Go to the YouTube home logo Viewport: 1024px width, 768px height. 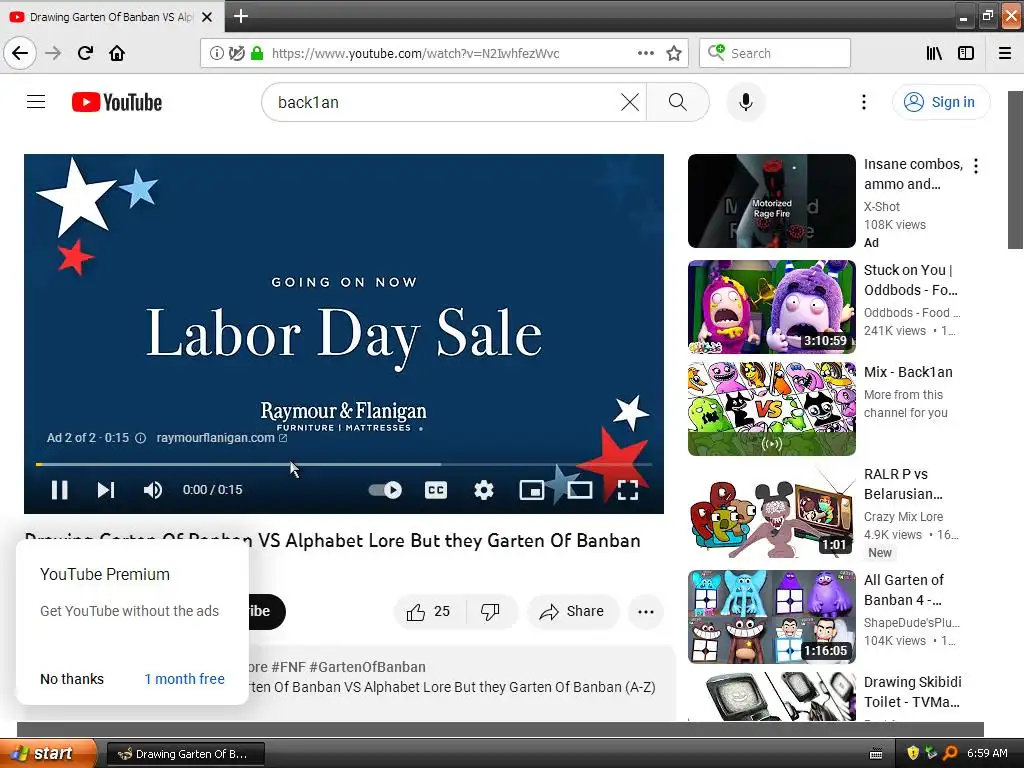click(117, 102)
